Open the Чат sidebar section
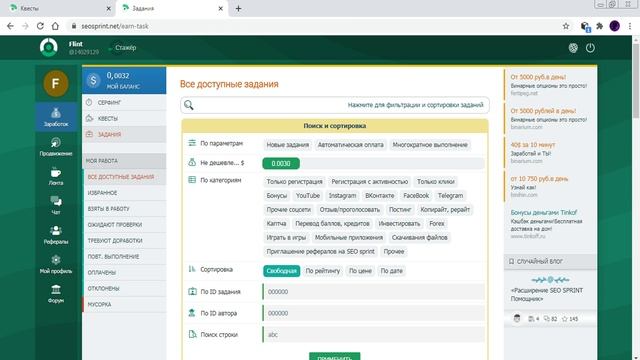The image size is (640, 360). pyautogui.click(x=56, y=205)
